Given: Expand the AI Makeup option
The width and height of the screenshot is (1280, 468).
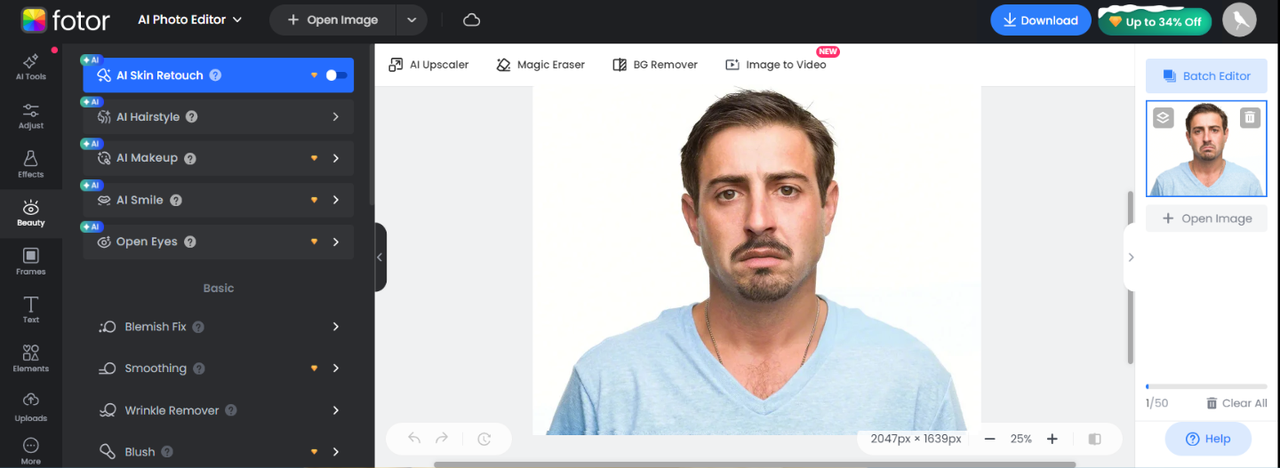Looking at the screenshot, I should (336, 158).
